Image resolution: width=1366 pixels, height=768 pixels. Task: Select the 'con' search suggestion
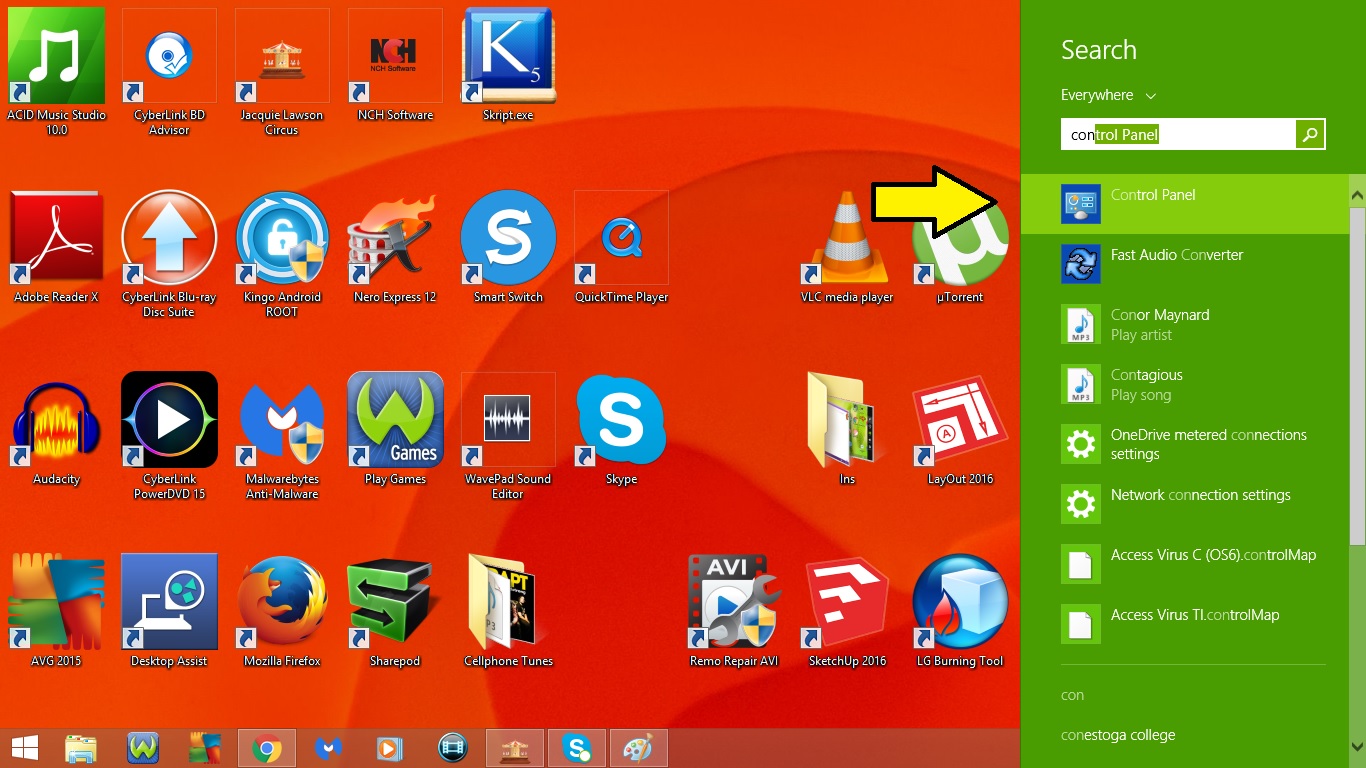pos(1072,695)
